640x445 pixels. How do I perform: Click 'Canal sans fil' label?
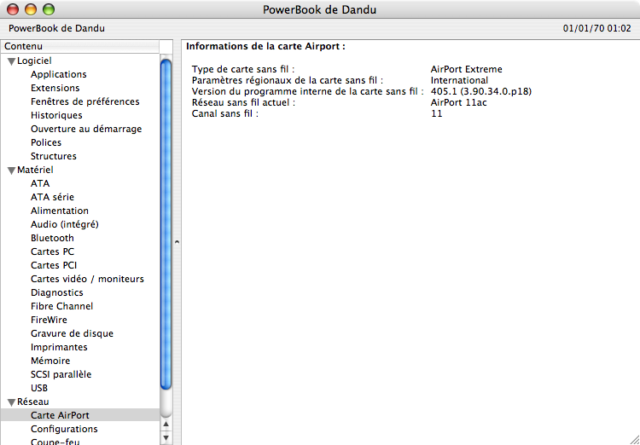pyautogui.click(x=225, y=113)
